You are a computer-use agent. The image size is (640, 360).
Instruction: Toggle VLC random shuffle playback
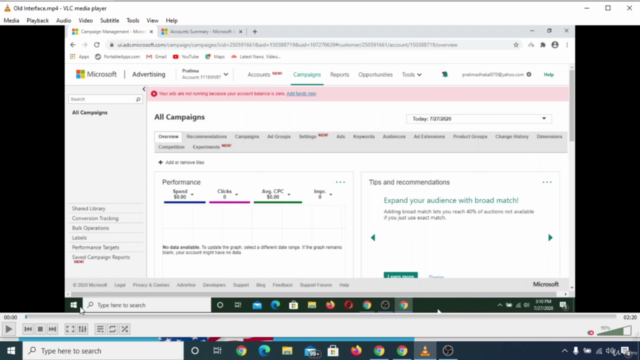click(125, 329)
